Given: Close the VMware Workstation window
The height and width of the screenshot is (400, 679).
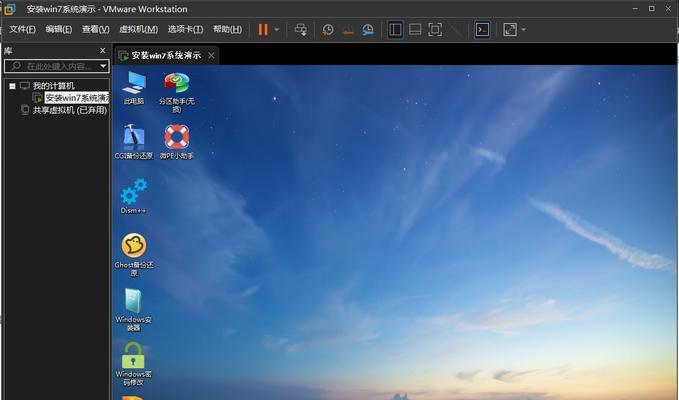Looking at the screenshot, I should click(x=668, y=9).
